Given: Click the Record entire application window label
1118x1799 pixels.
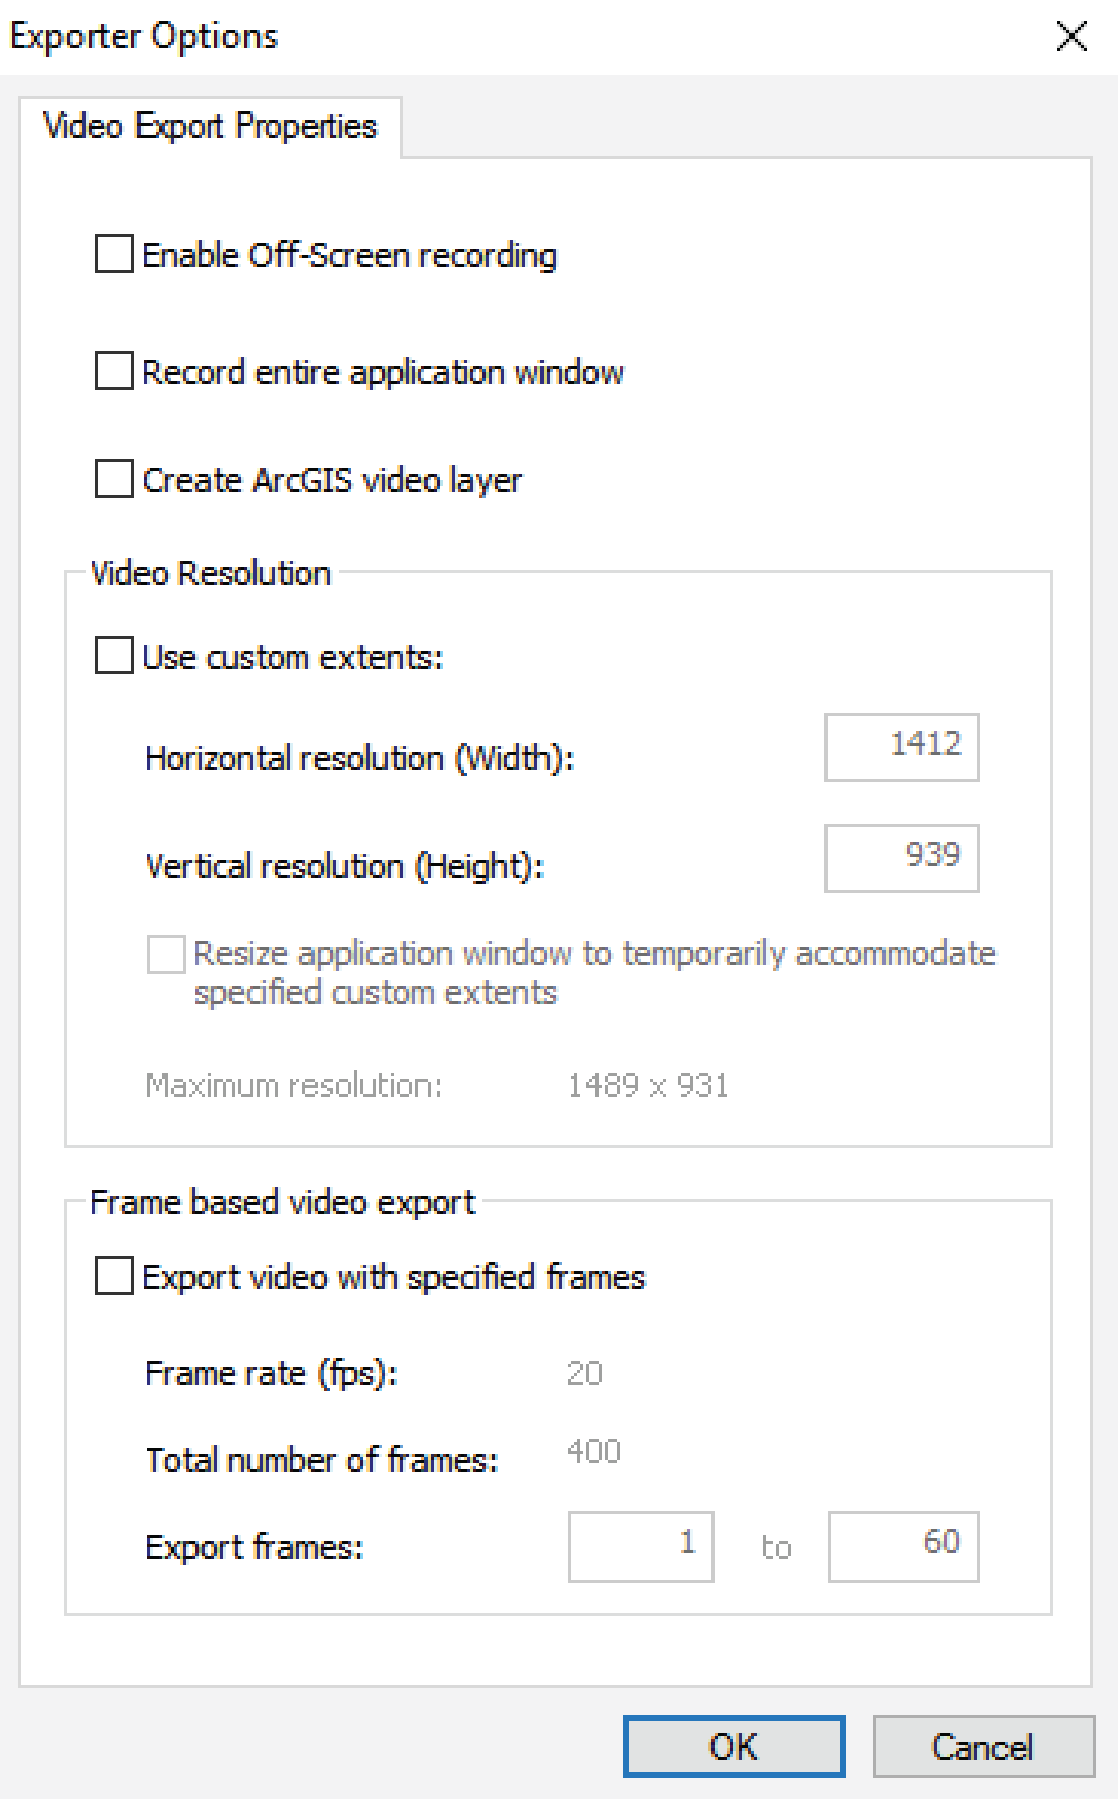Looking at the screenshot, I should [383, 372].
